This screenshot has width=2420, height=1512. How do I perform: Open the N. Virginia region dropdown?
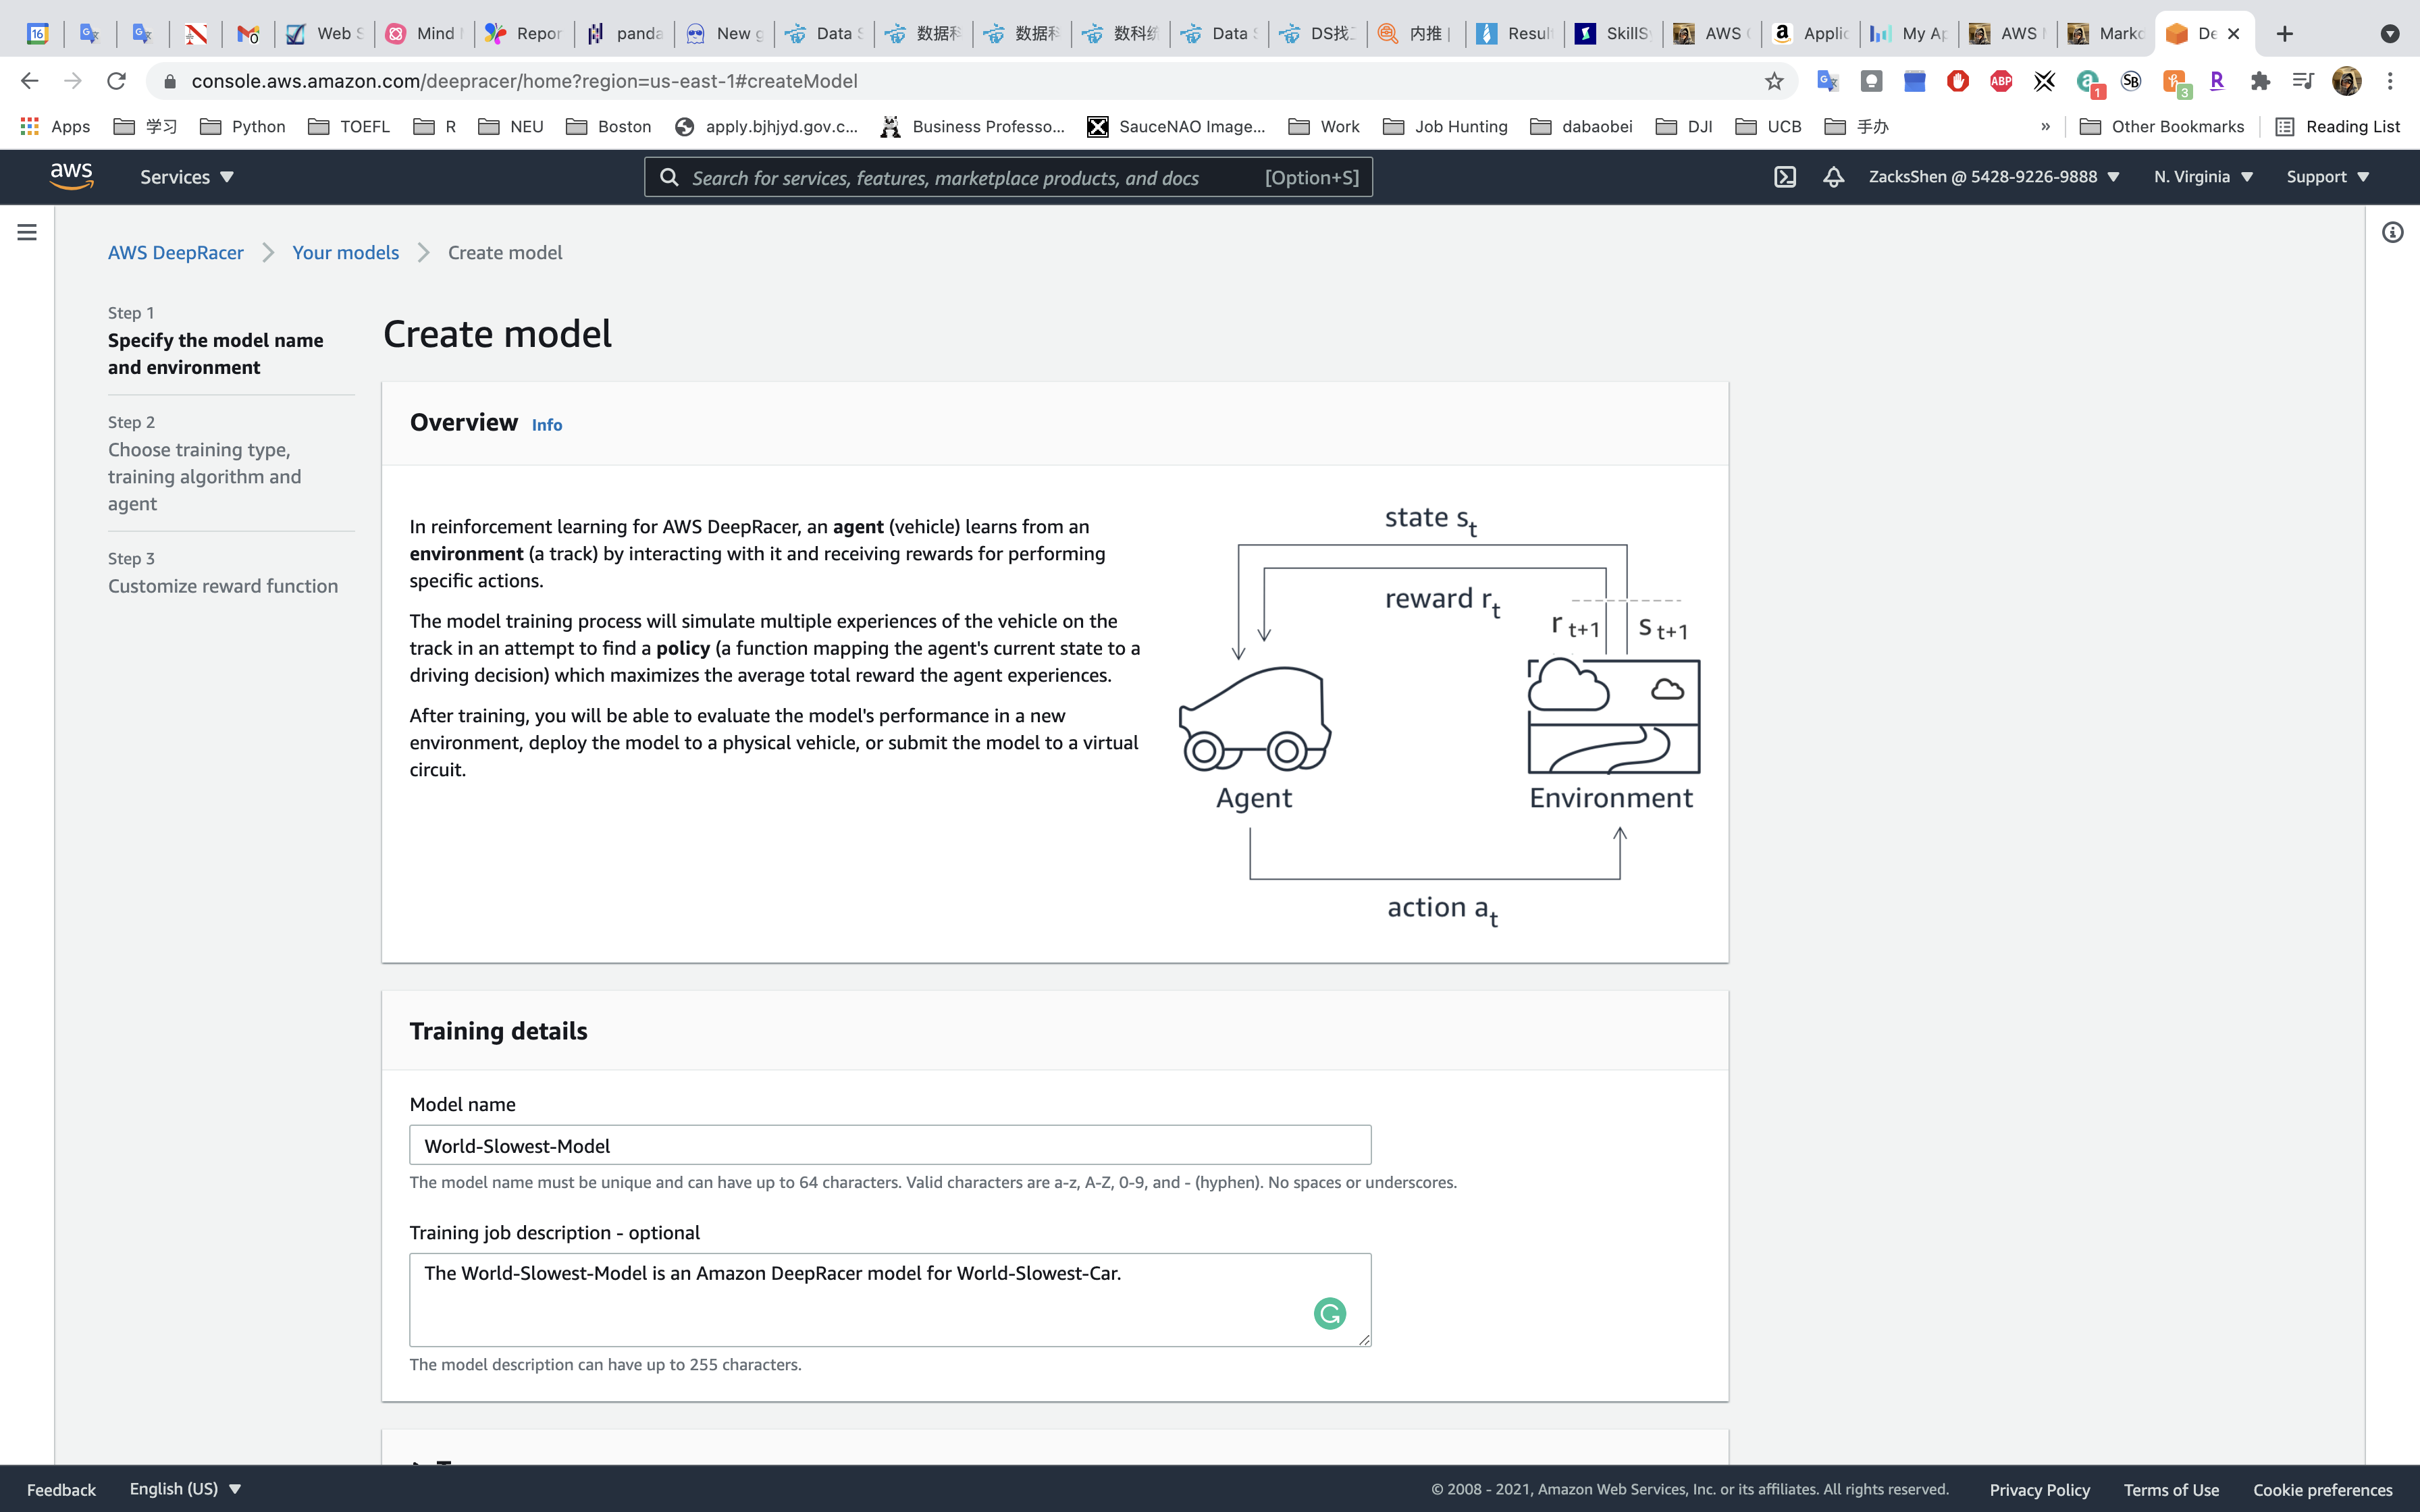2203,177
